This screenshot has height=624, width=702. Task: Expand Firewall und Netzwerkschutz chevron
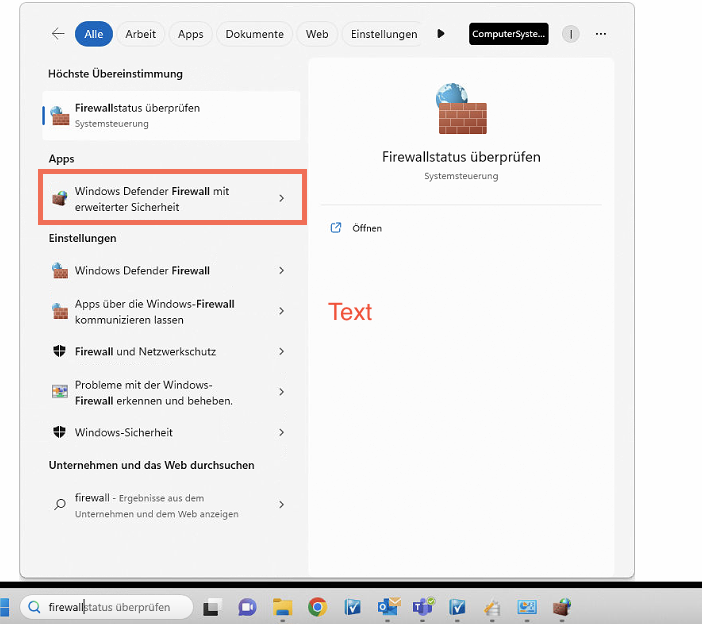(281, 352)
